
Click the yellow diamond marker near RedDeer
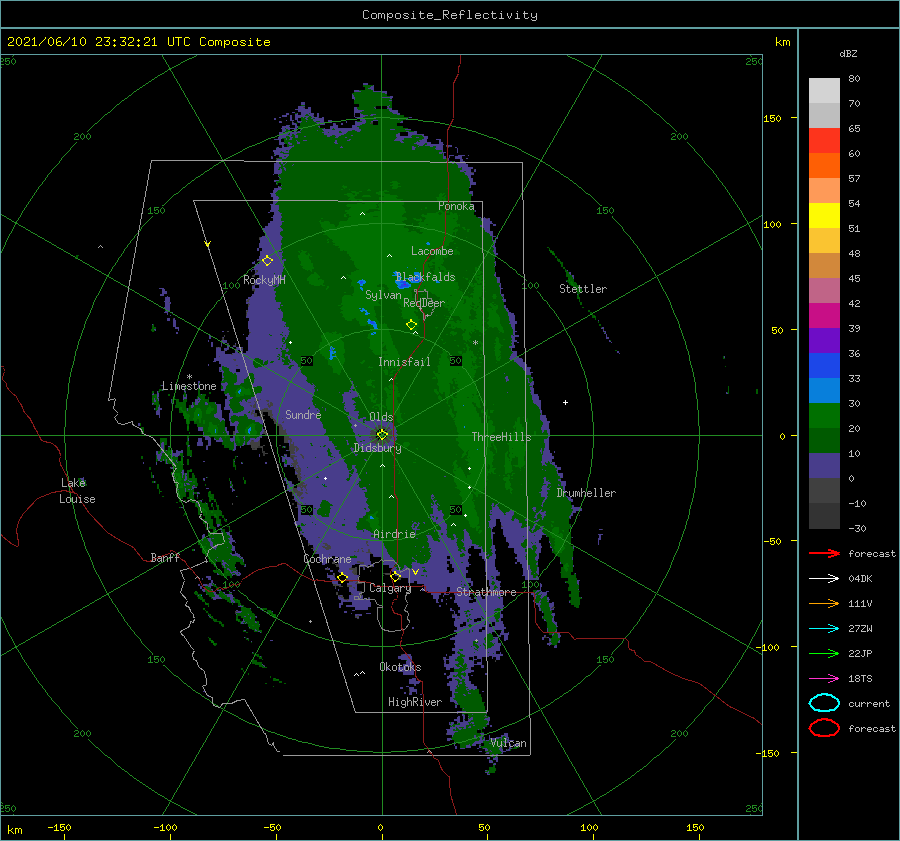(x=412, y=325)
